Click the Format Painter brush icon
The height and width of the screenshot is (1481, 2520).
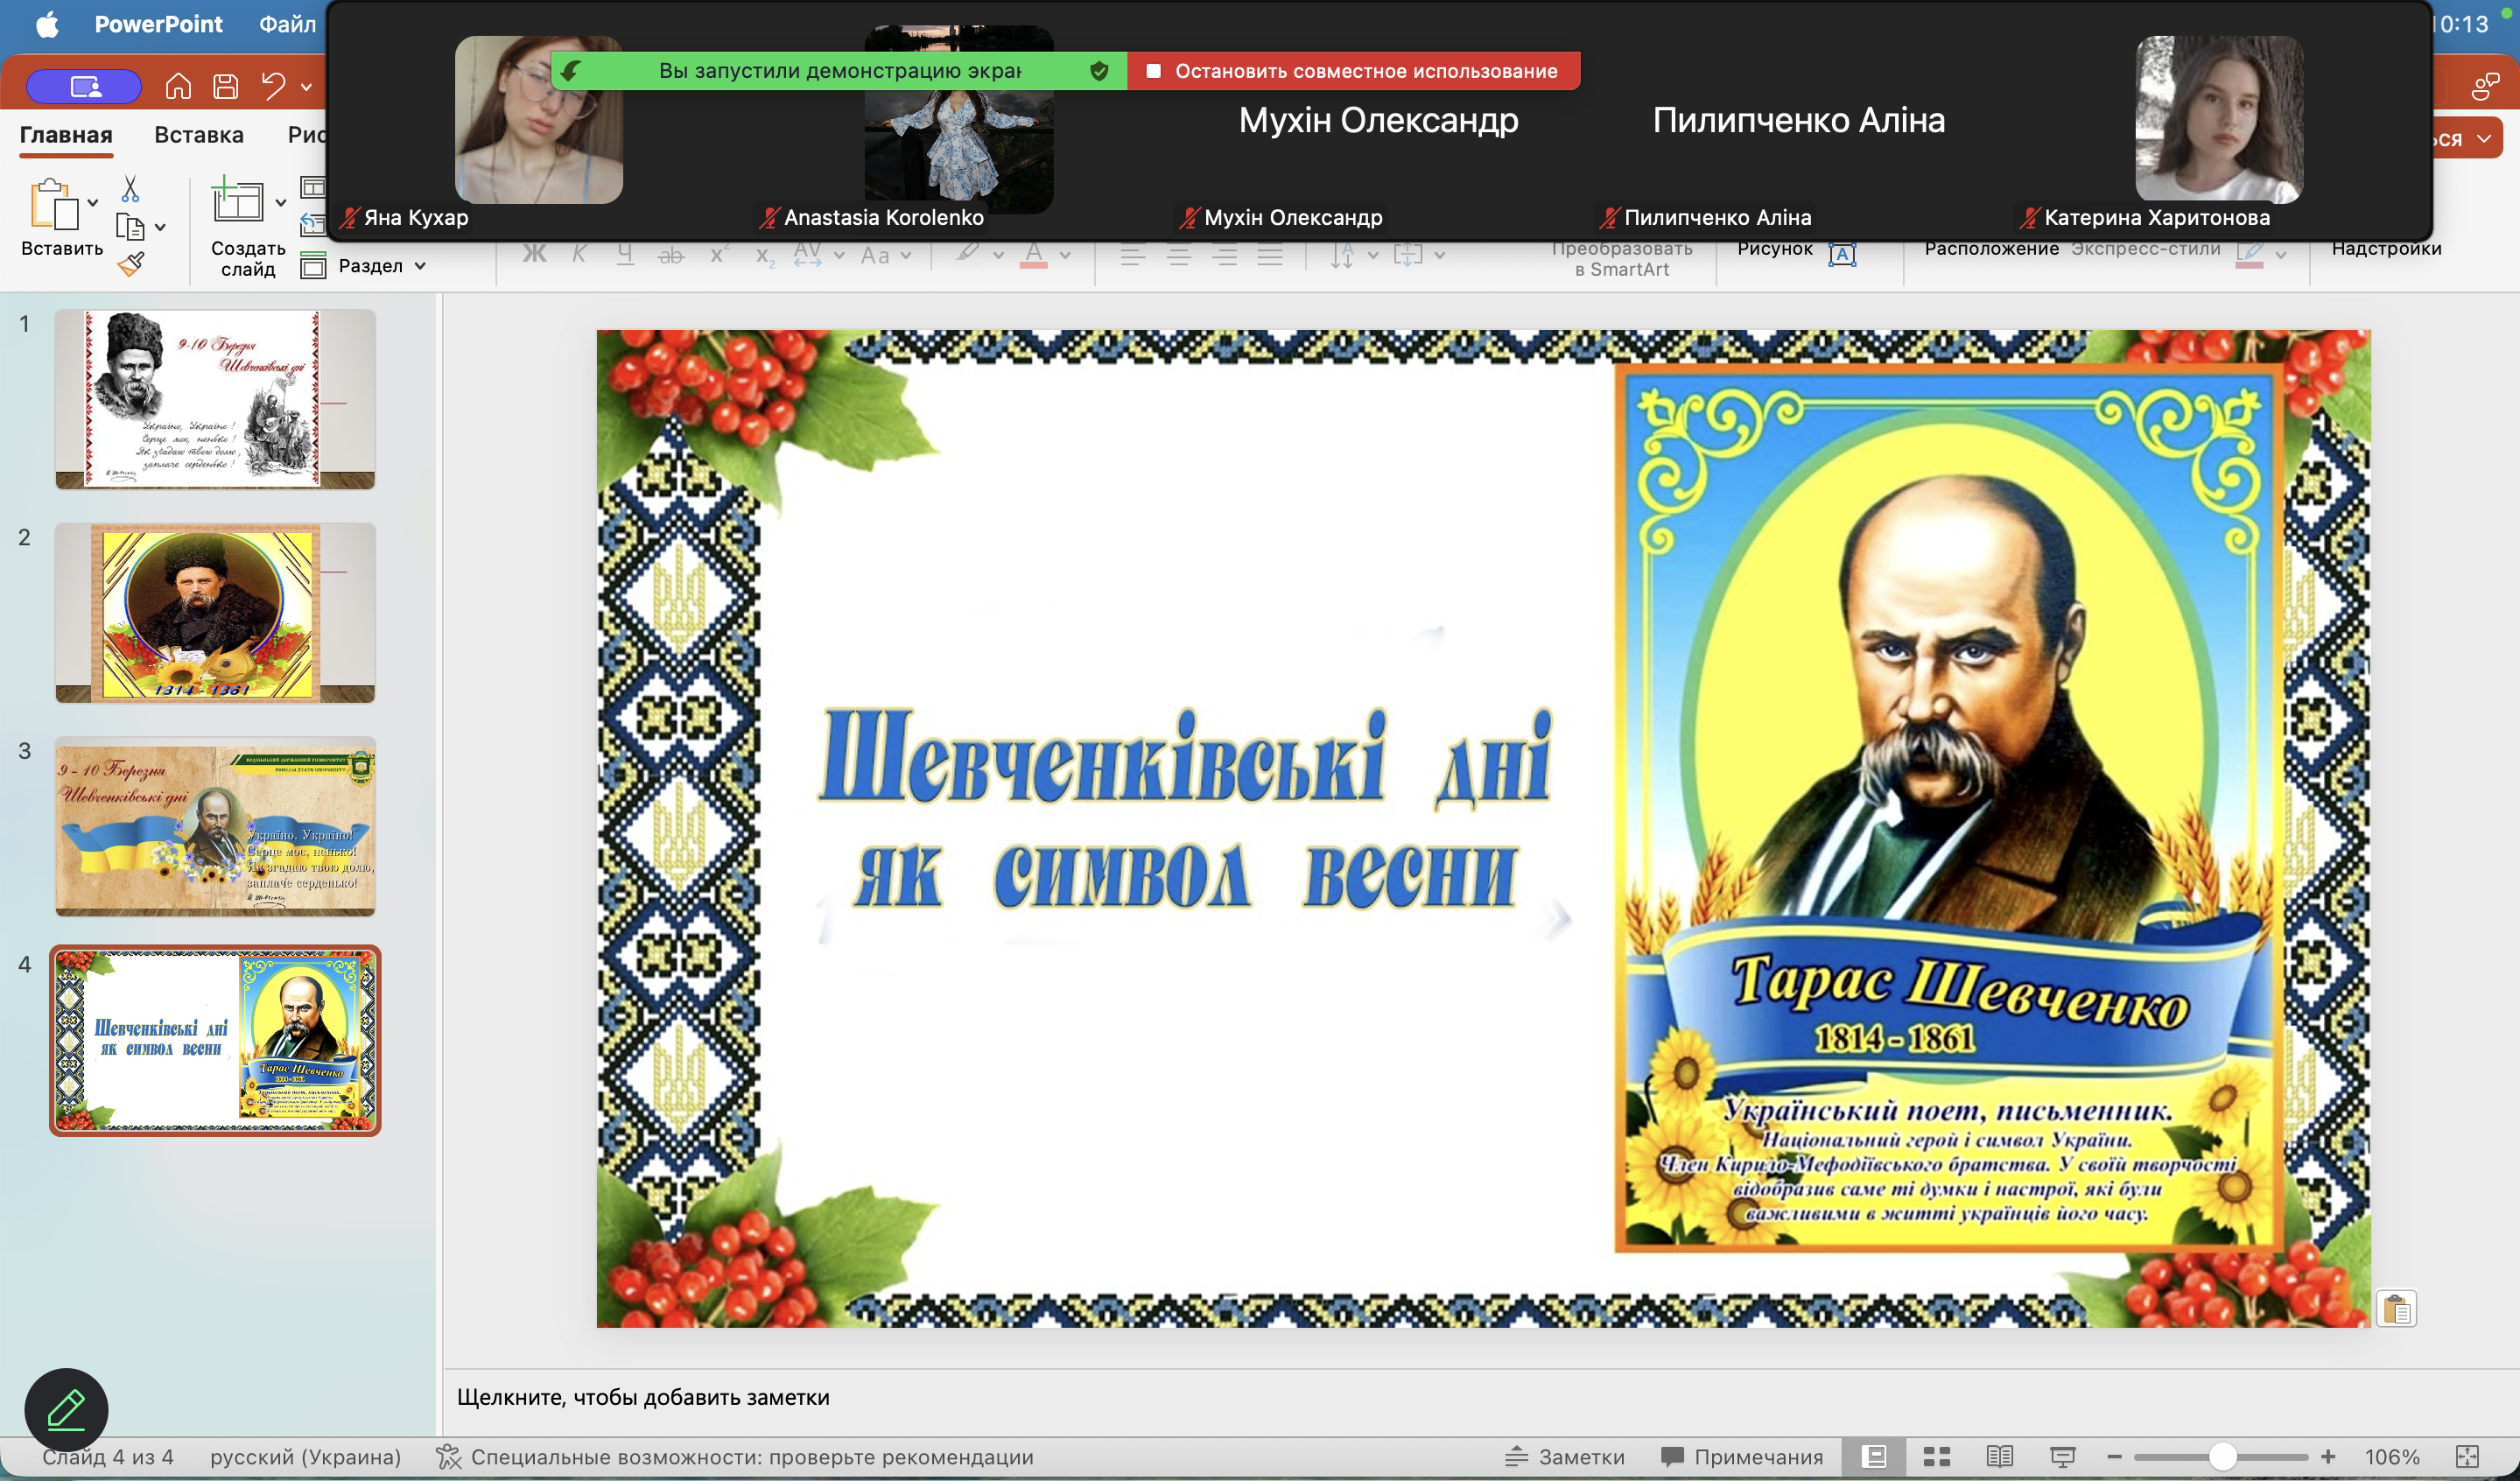pos(131,264)
